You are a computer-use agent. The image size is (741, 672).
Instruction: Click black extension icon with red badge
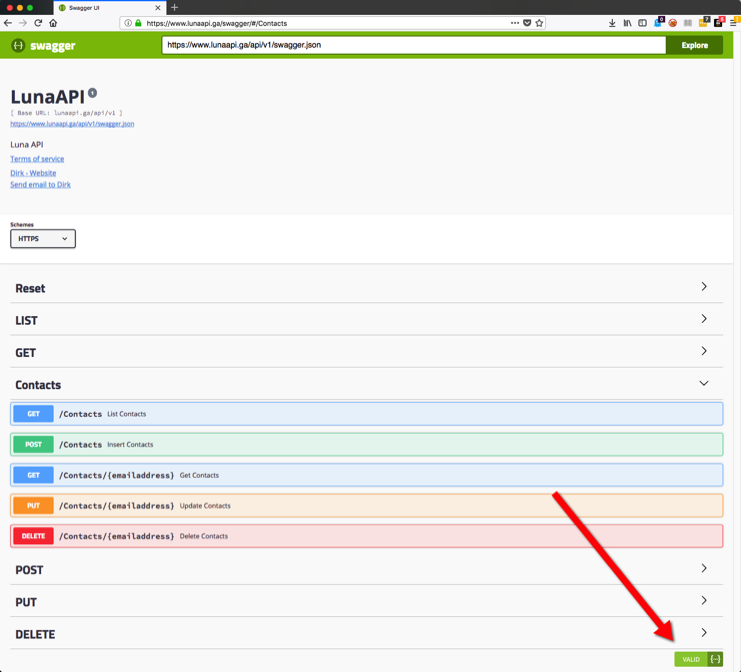click(x=719, y=22)
